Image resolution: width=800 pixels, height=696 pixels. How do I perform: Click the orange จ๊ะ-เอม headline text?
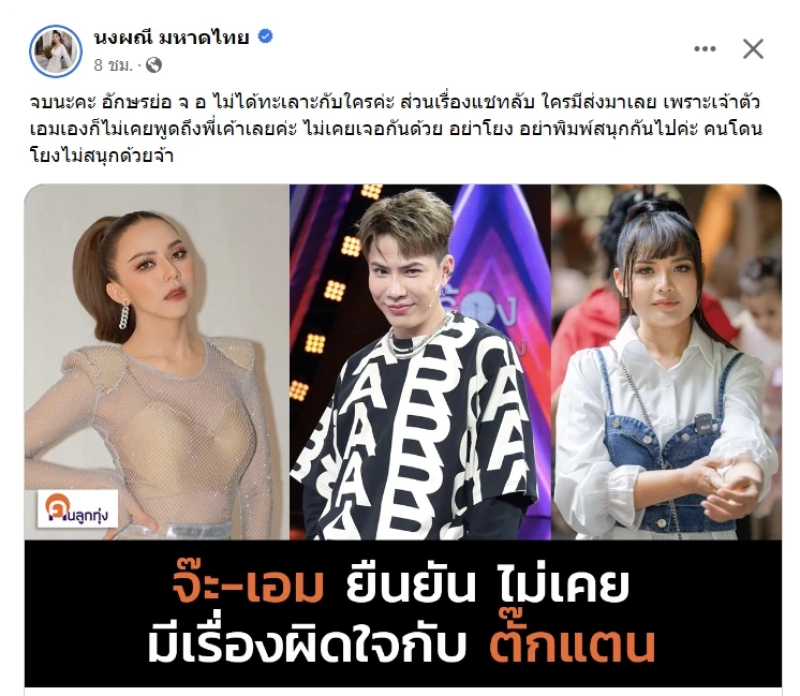[247, 586]
